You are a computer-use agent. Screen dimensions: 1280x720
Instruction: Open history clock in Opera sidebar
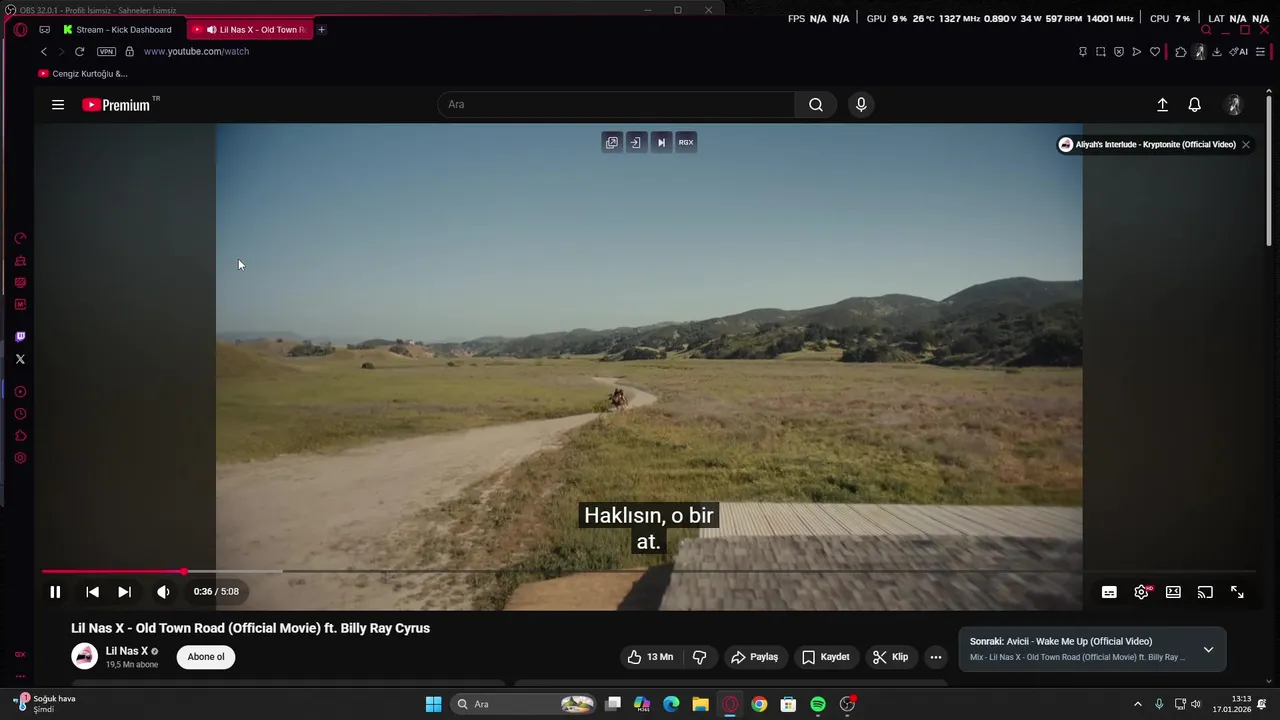(x=20, y=414)
